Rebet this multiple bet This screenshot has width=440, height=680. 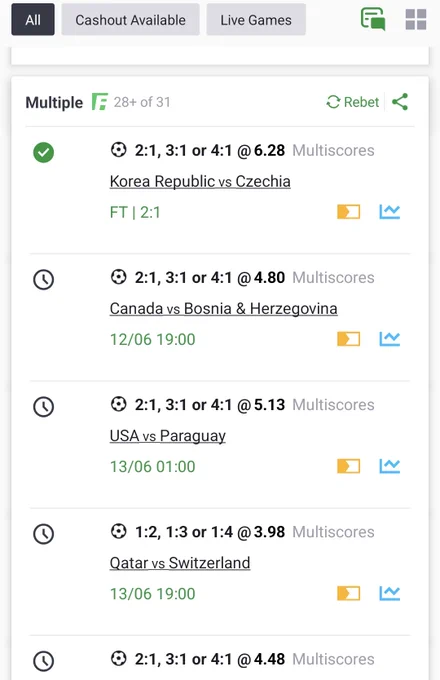pos(352,102)
